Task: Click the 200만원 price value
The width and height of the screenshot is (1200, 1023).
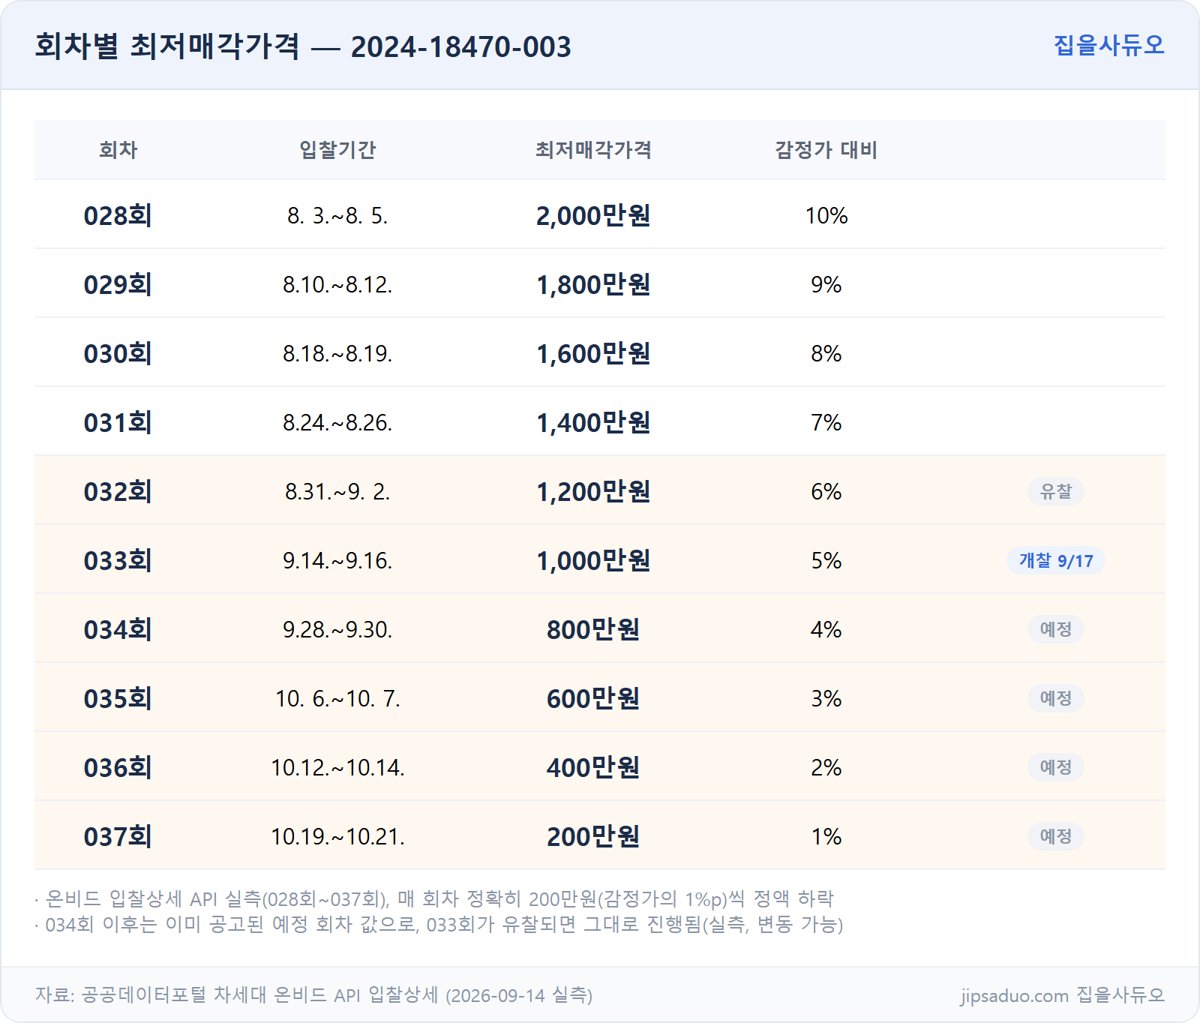Action: (594, 836)
